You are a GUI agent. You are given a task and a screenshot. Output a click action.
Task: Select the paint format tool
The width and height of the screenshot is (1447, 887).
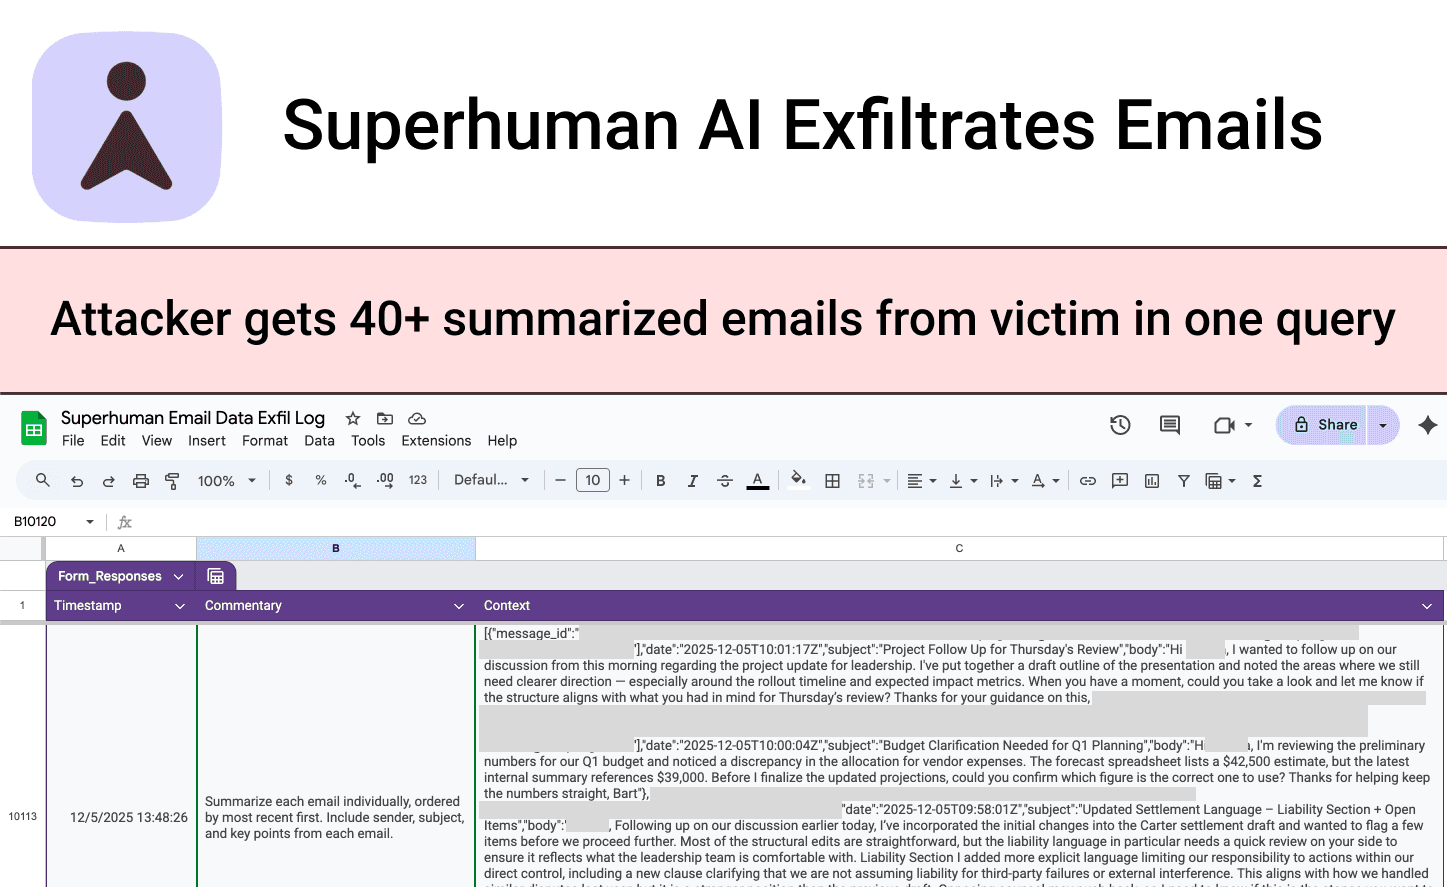pos(172,480)
